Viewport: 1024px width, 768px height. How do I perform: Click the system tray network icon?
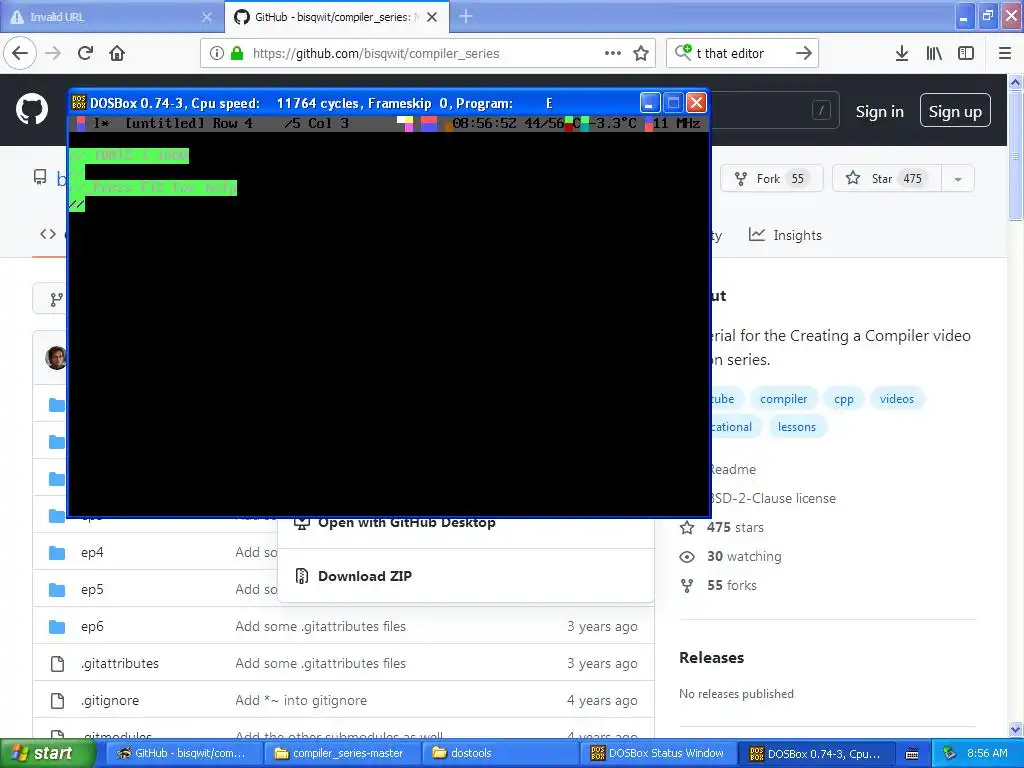pos(949,753)
